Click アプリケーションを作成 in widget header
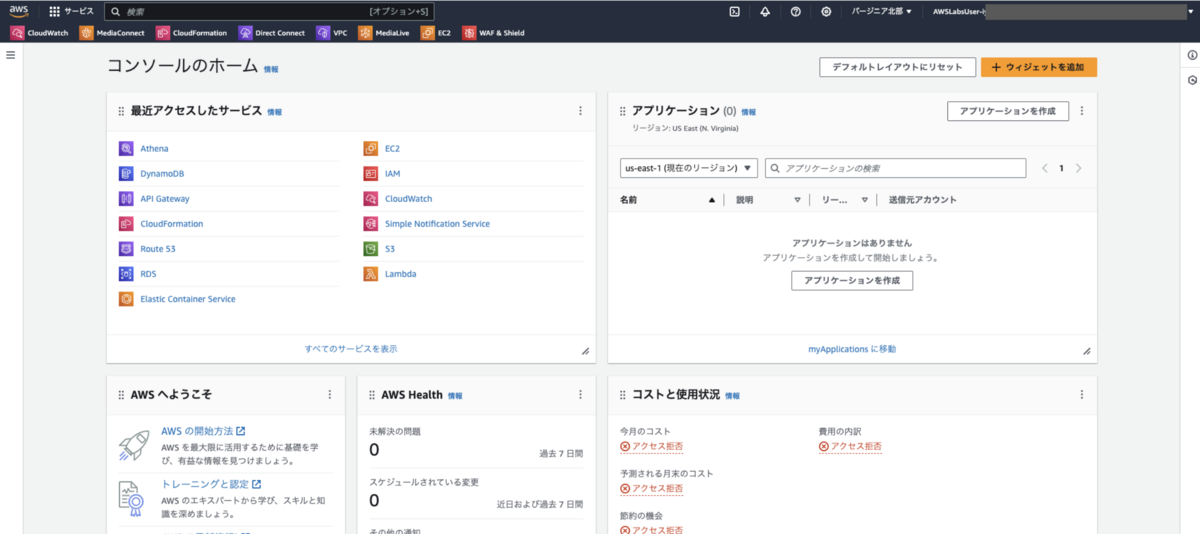 1007,111
